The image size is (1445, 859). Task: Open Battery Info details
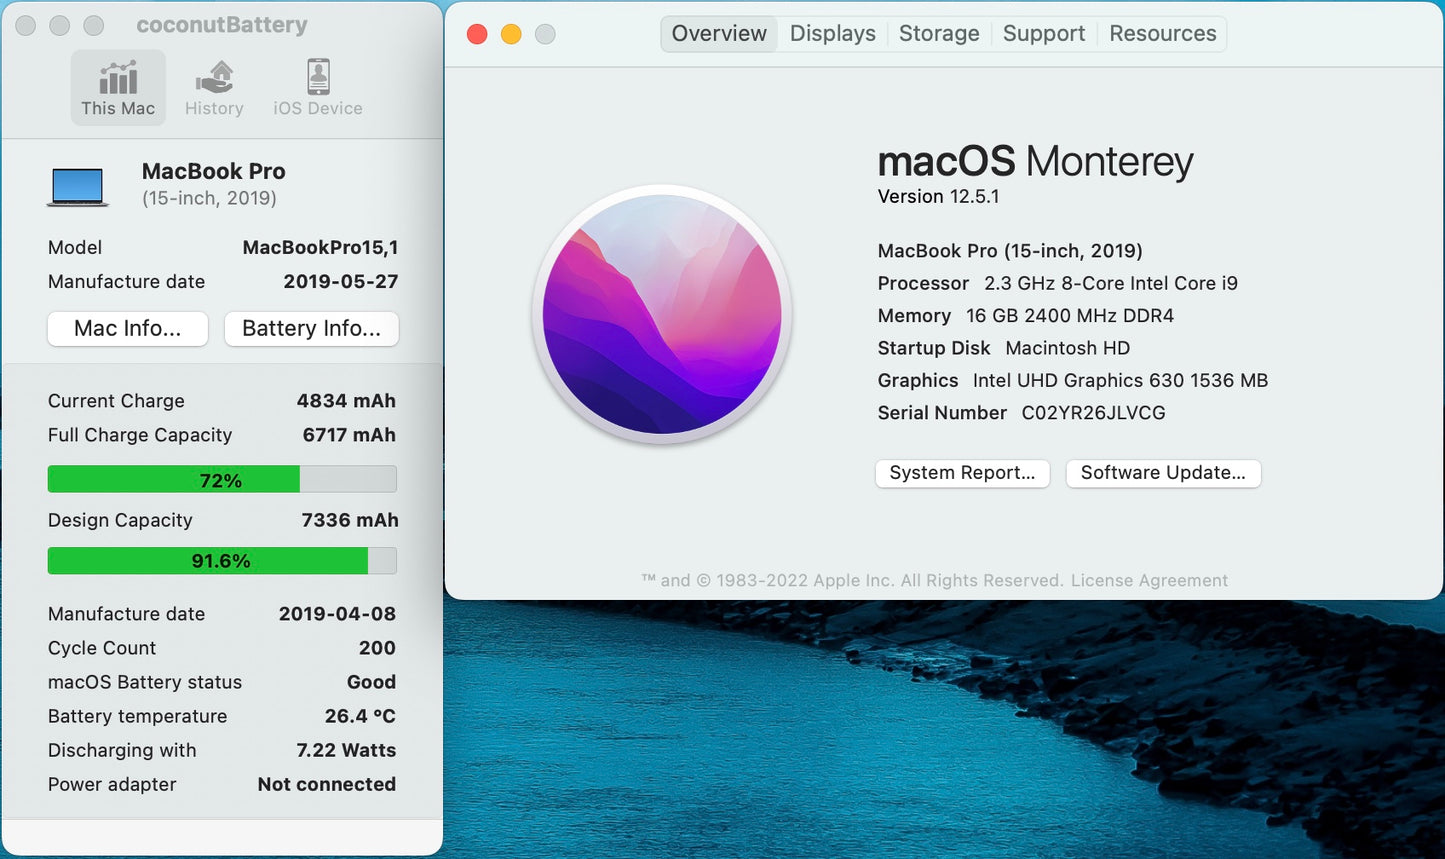point(311,328)
